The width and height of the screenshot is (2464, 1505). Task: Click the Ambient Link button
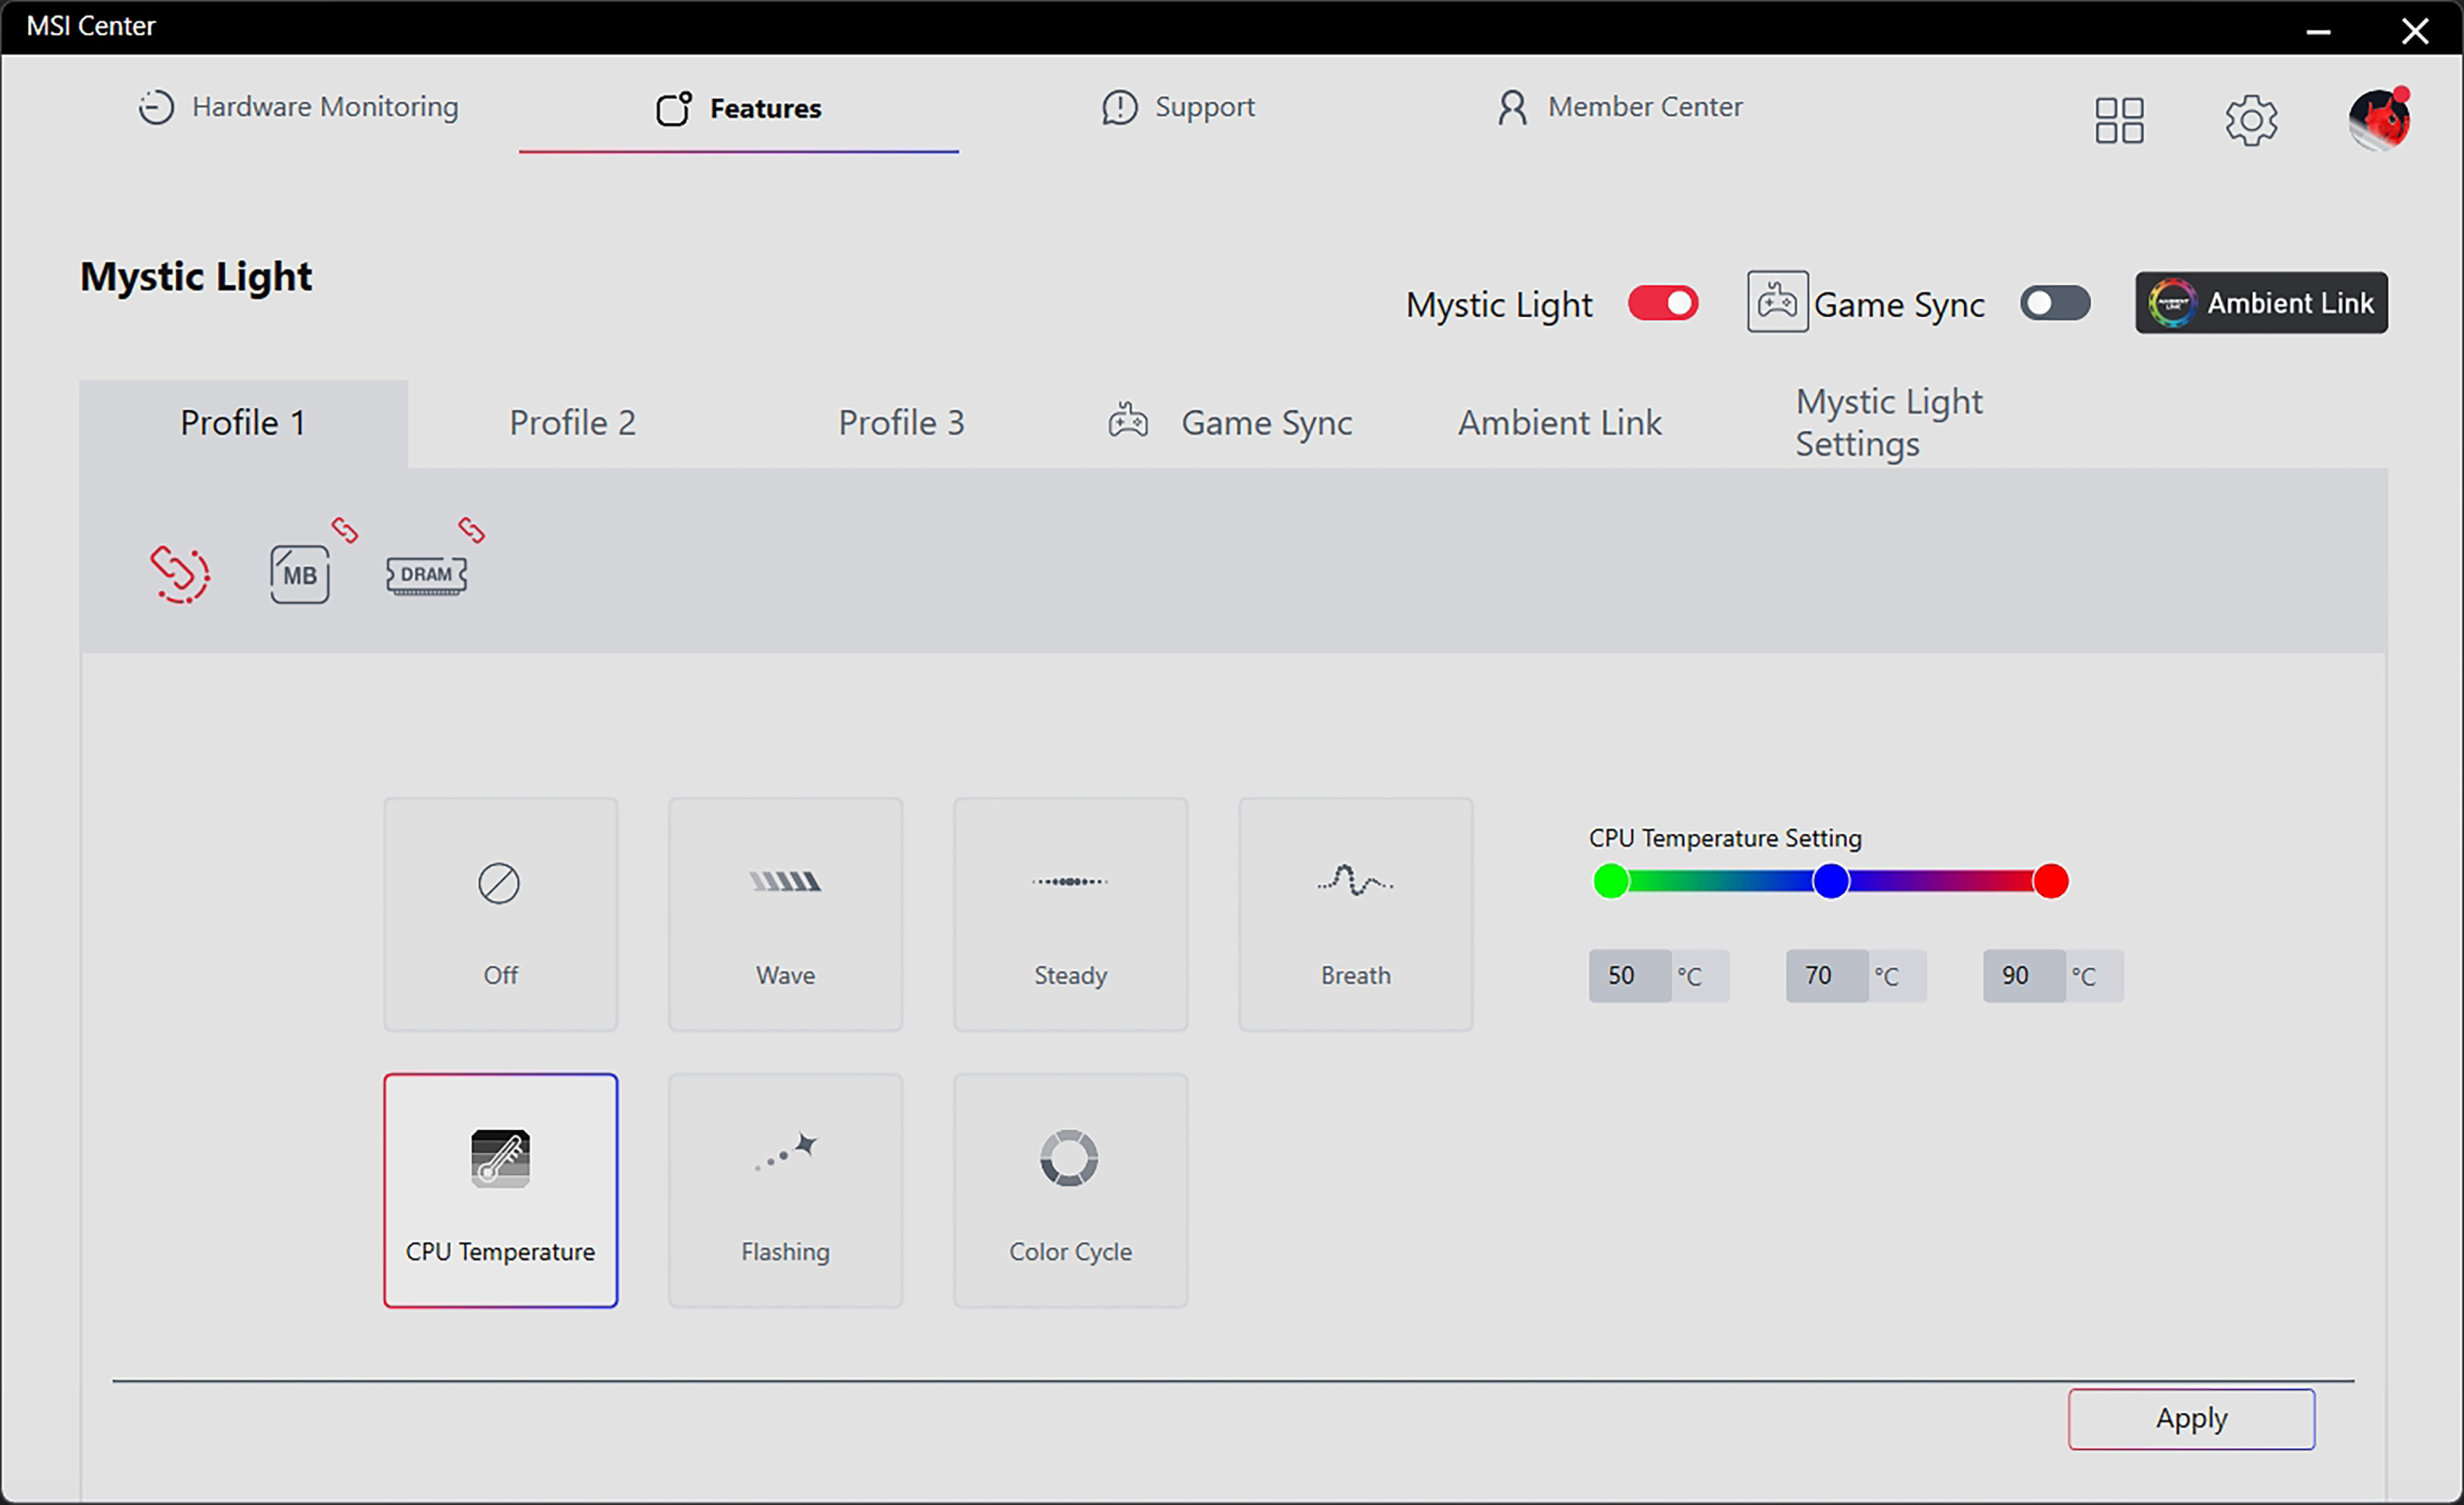pyautogui.click(x=2260, y=303)
